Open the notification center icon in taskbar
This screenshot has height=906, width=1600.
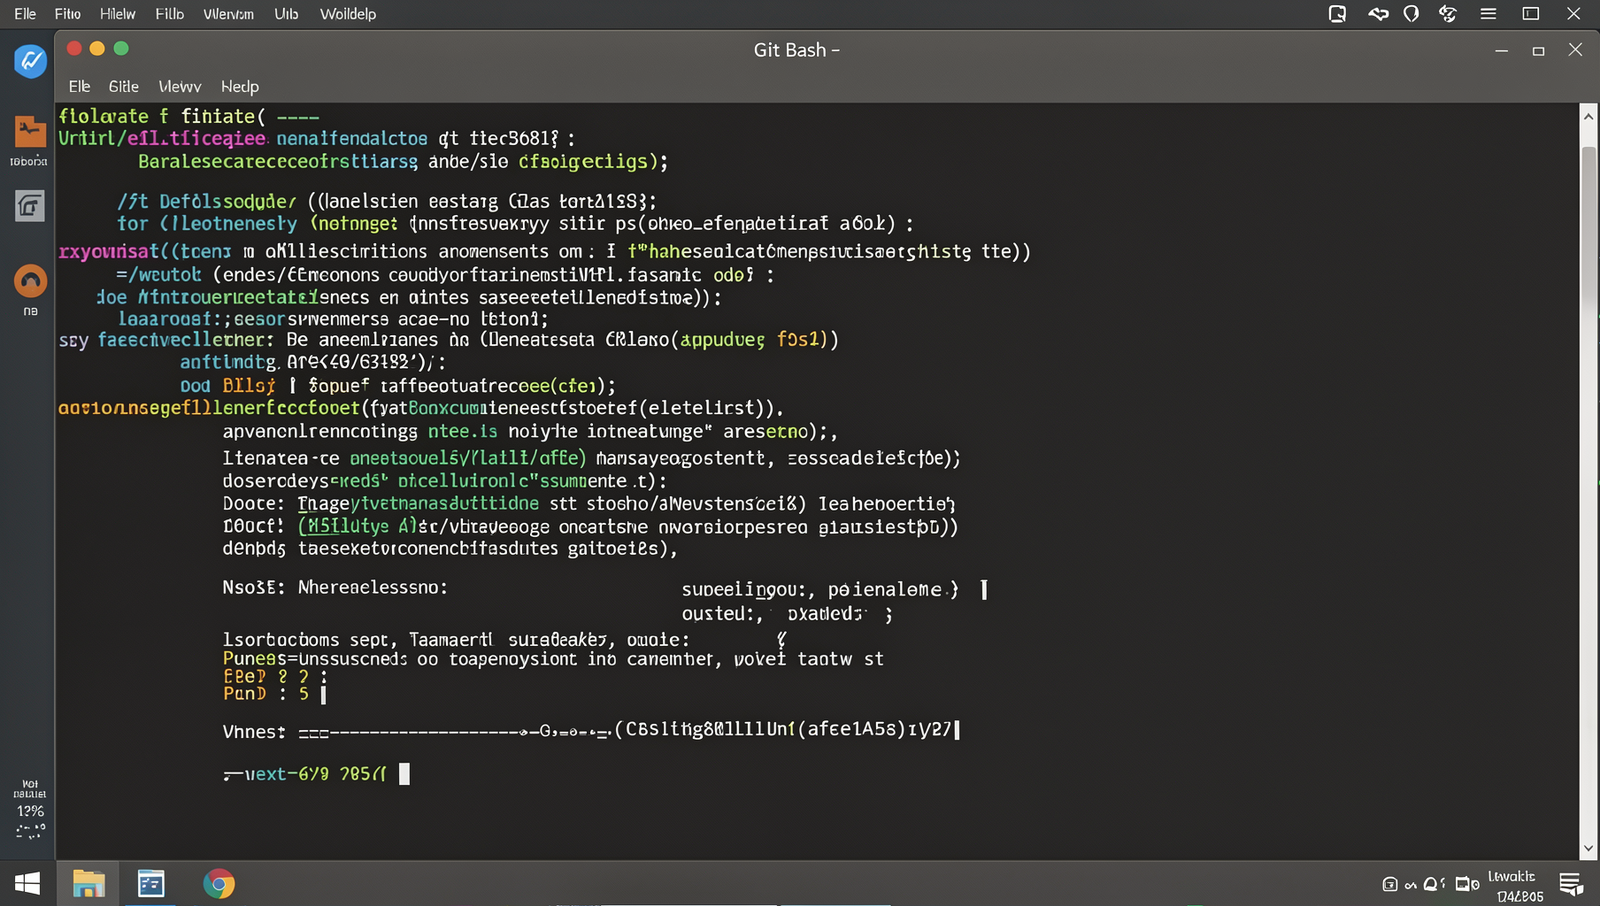1571,884
